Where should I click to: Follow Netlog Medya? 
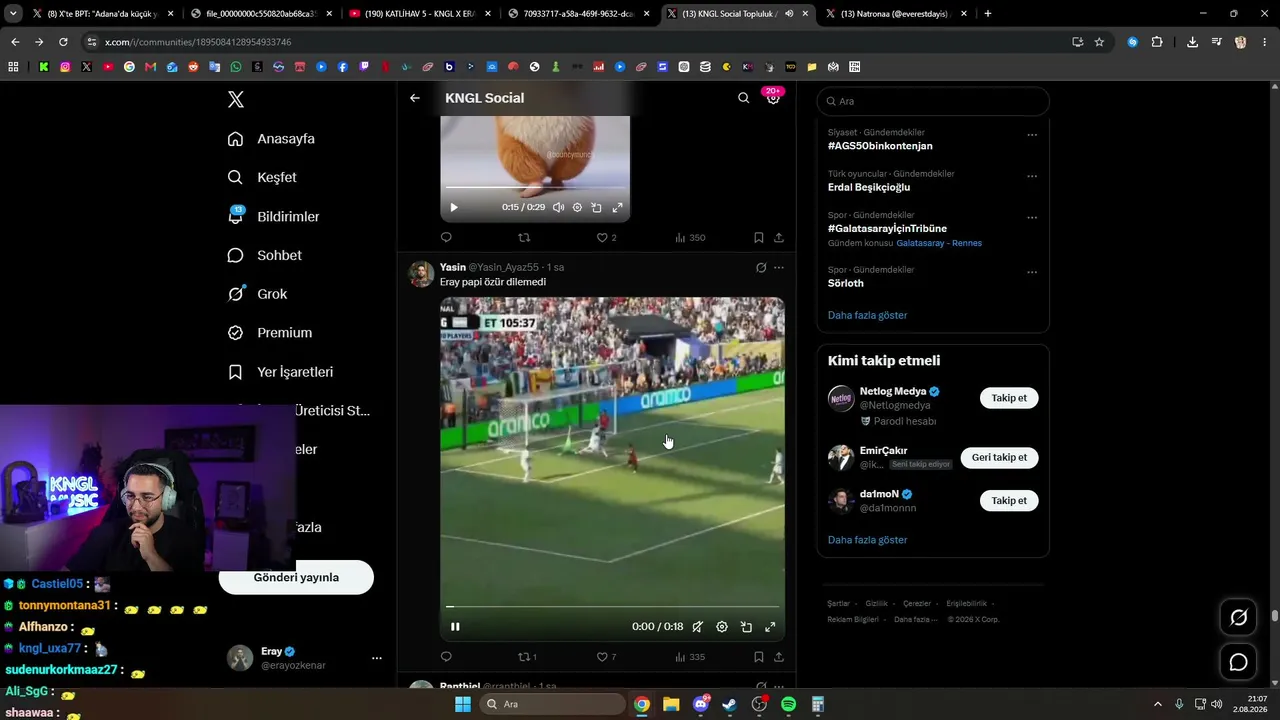pos(1009,398)
